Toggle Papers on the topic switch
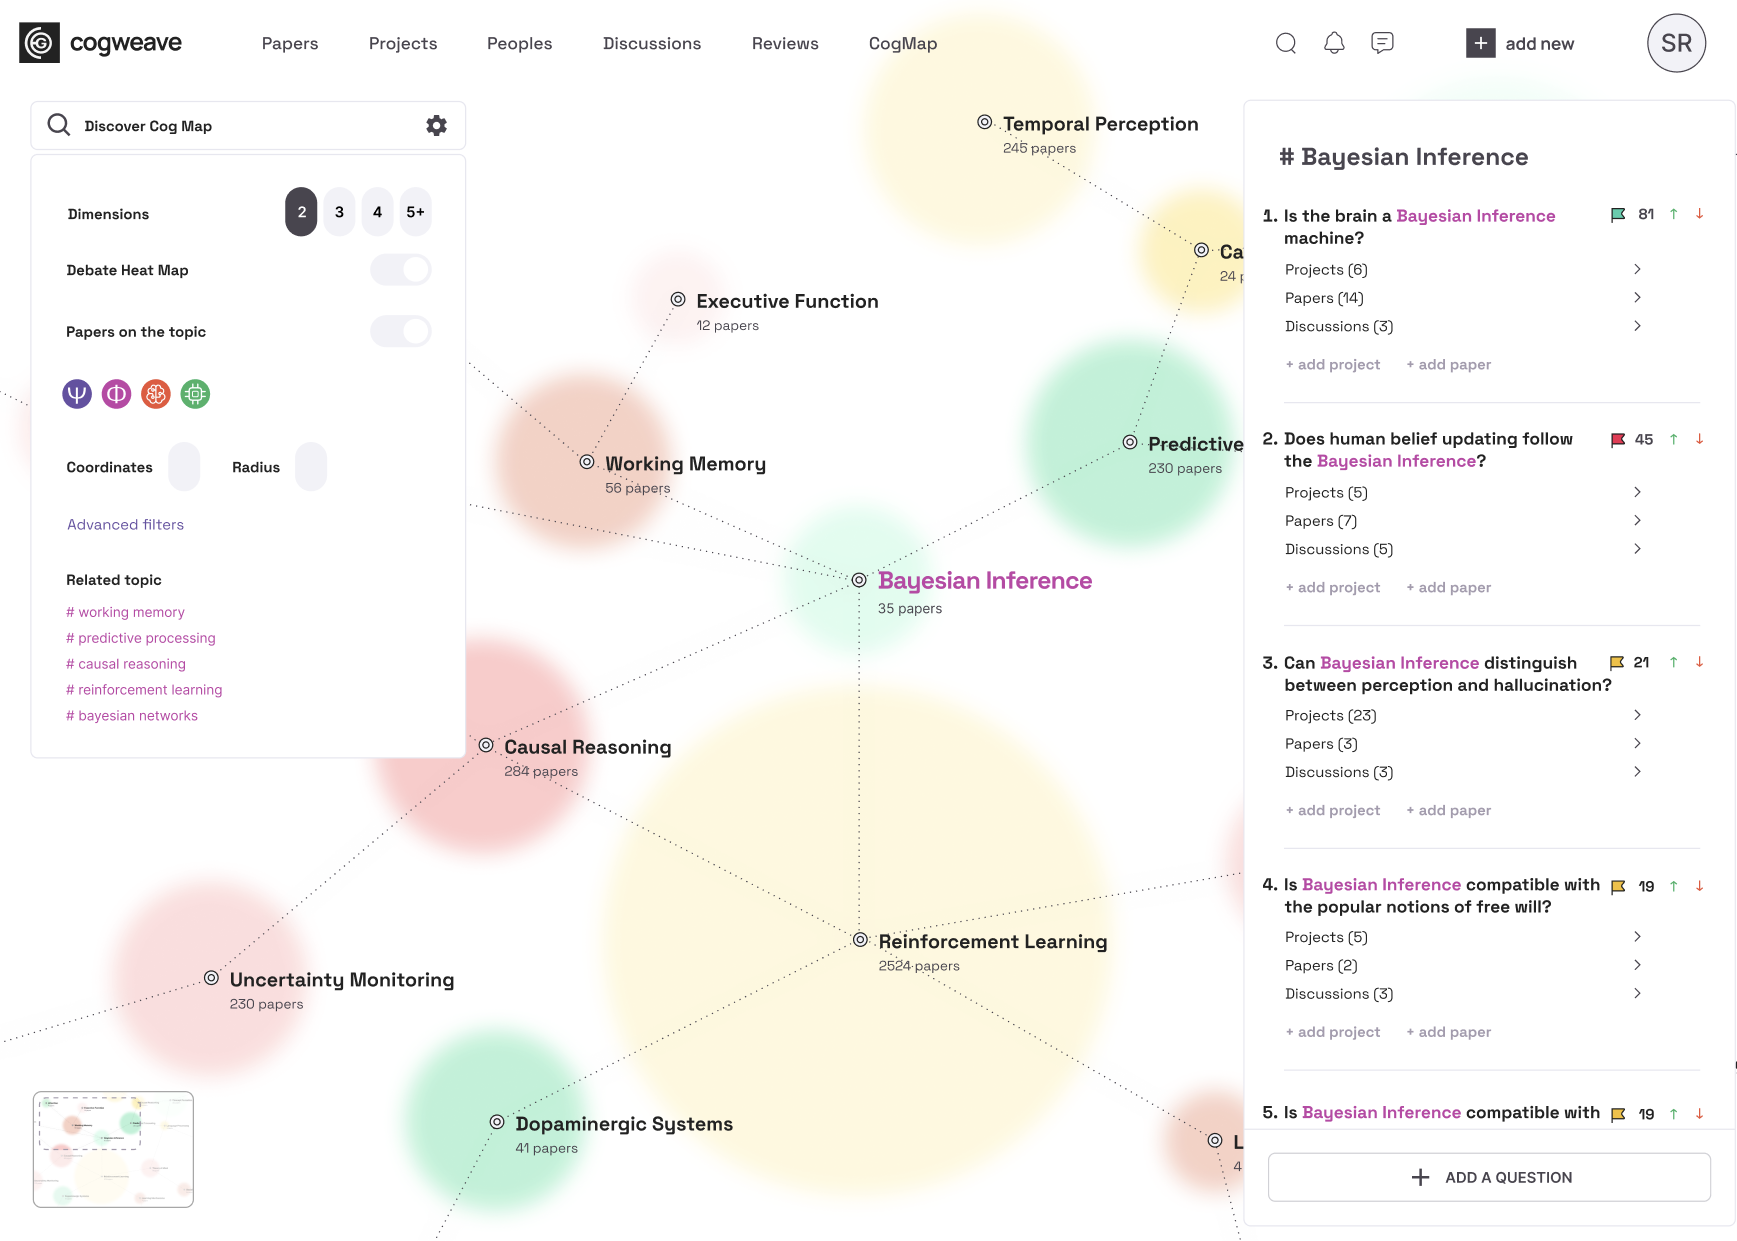The width and height of the screenshot is (1737, 1241). click(401, 331)
